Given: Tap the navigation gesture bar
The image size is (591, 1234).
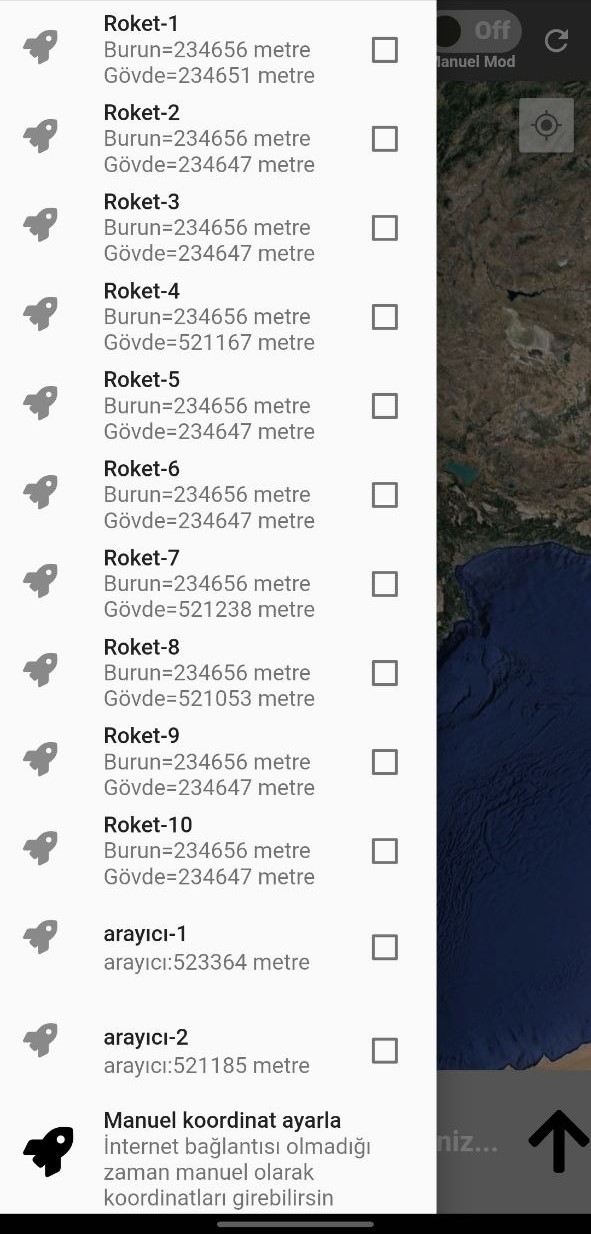Looking at the screenshot, I should tap(295, 1222).
